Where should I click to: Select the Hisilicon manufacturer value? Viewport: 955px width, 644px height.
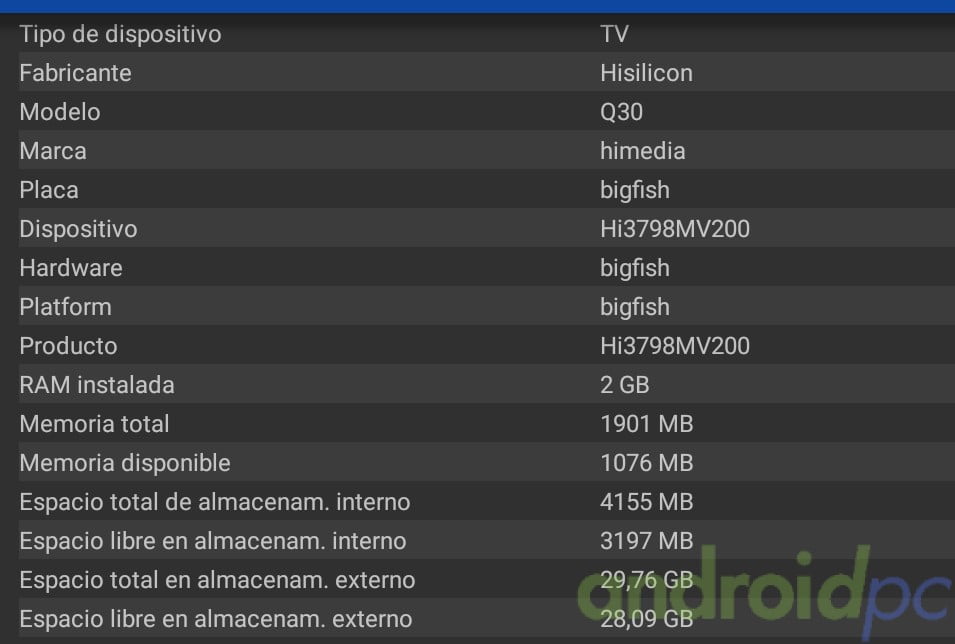[x=646, y=73]
